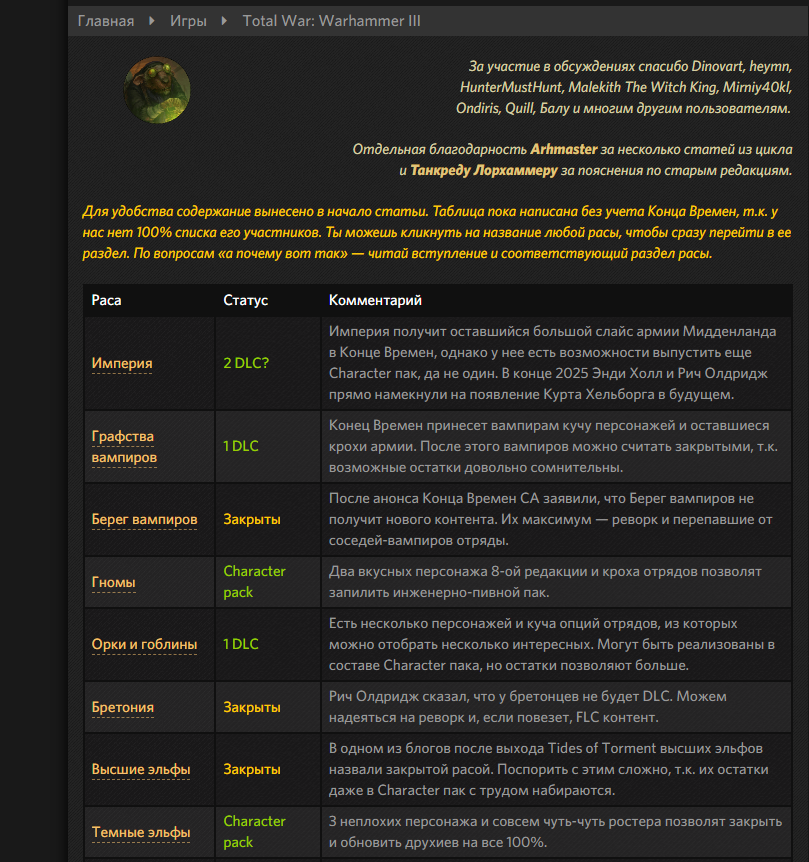This screenshot has height=862, width=809.
Task: Jump to the Бретония race section
Action: point(123,708)
